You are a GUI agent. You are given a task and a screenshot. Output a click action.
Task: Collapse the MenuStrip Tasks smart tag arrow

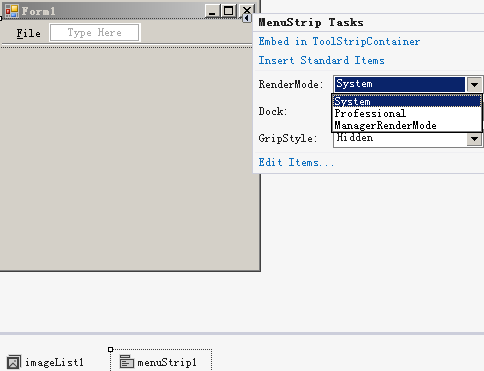click(x=247, y=18)
